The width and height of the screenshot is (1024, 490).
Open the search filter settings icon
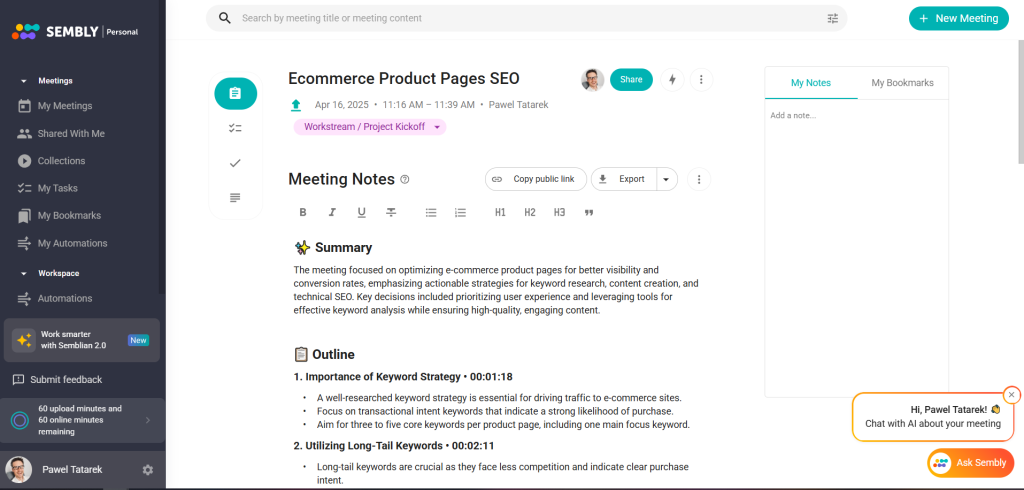(832, 18)
